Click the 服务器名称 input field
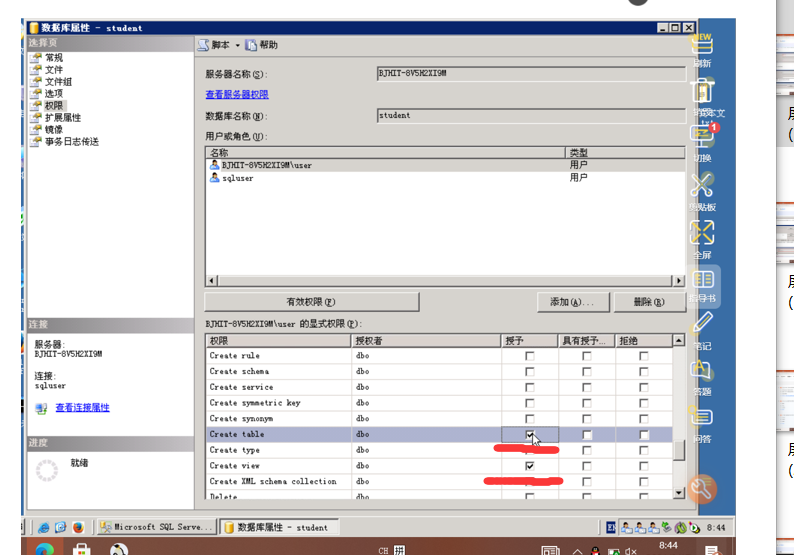 [x=531, y=73]
